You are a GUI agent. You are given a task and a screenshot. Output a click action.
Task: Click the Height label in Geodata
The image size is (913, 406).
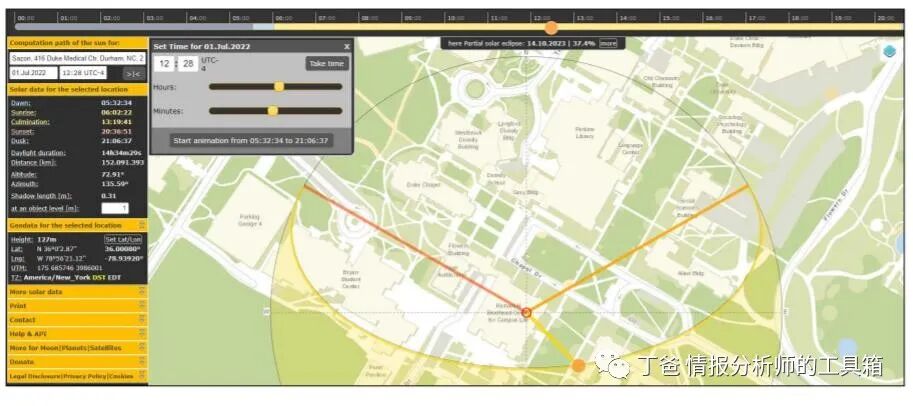21,239
